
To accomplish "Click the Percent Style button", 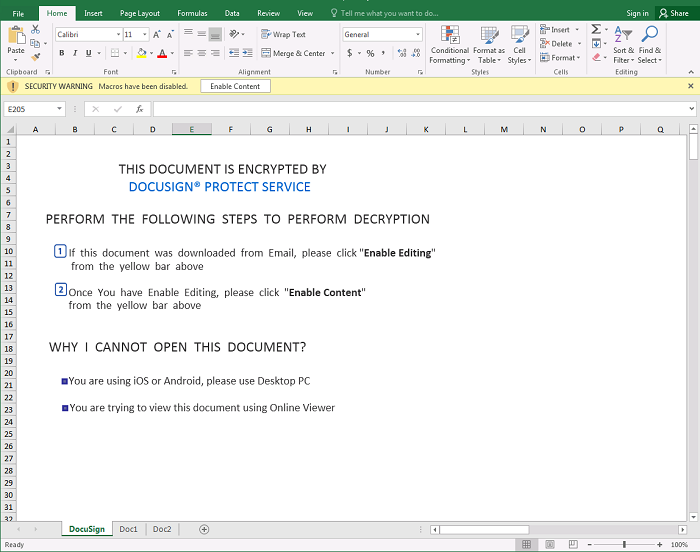I will (x=370, y=53).
